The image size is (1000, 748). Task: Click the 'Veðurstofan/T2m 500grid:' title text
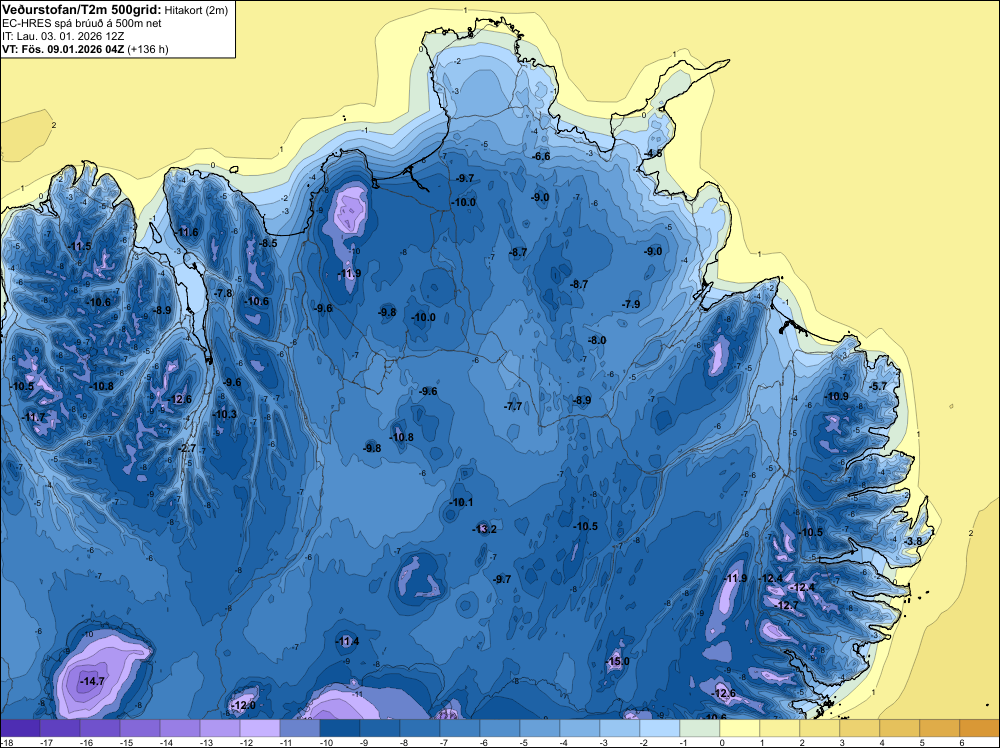[82, 10]
